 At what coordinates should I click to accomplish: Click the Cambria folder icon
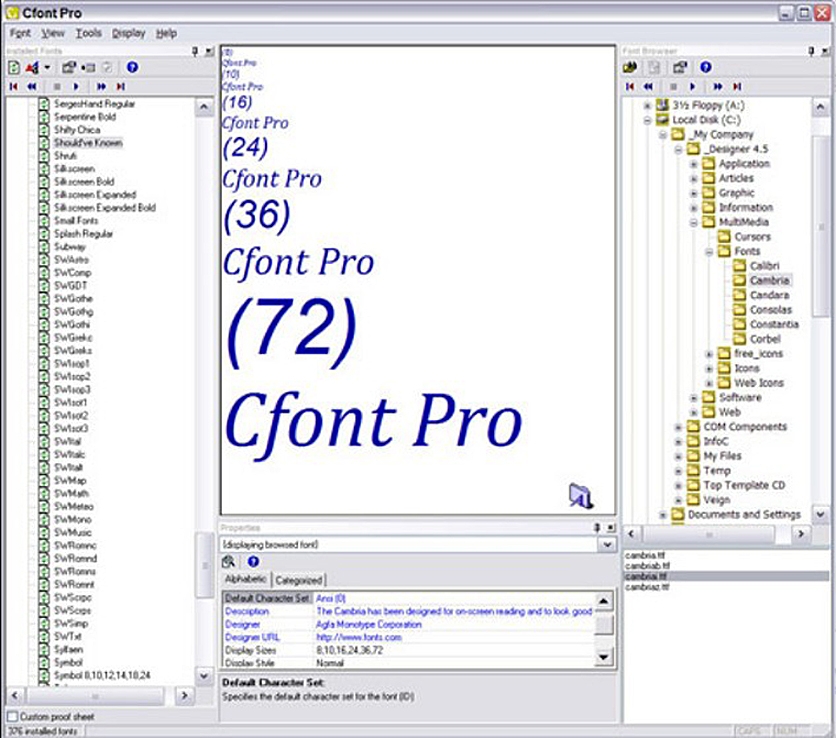(x=739, y=280)
